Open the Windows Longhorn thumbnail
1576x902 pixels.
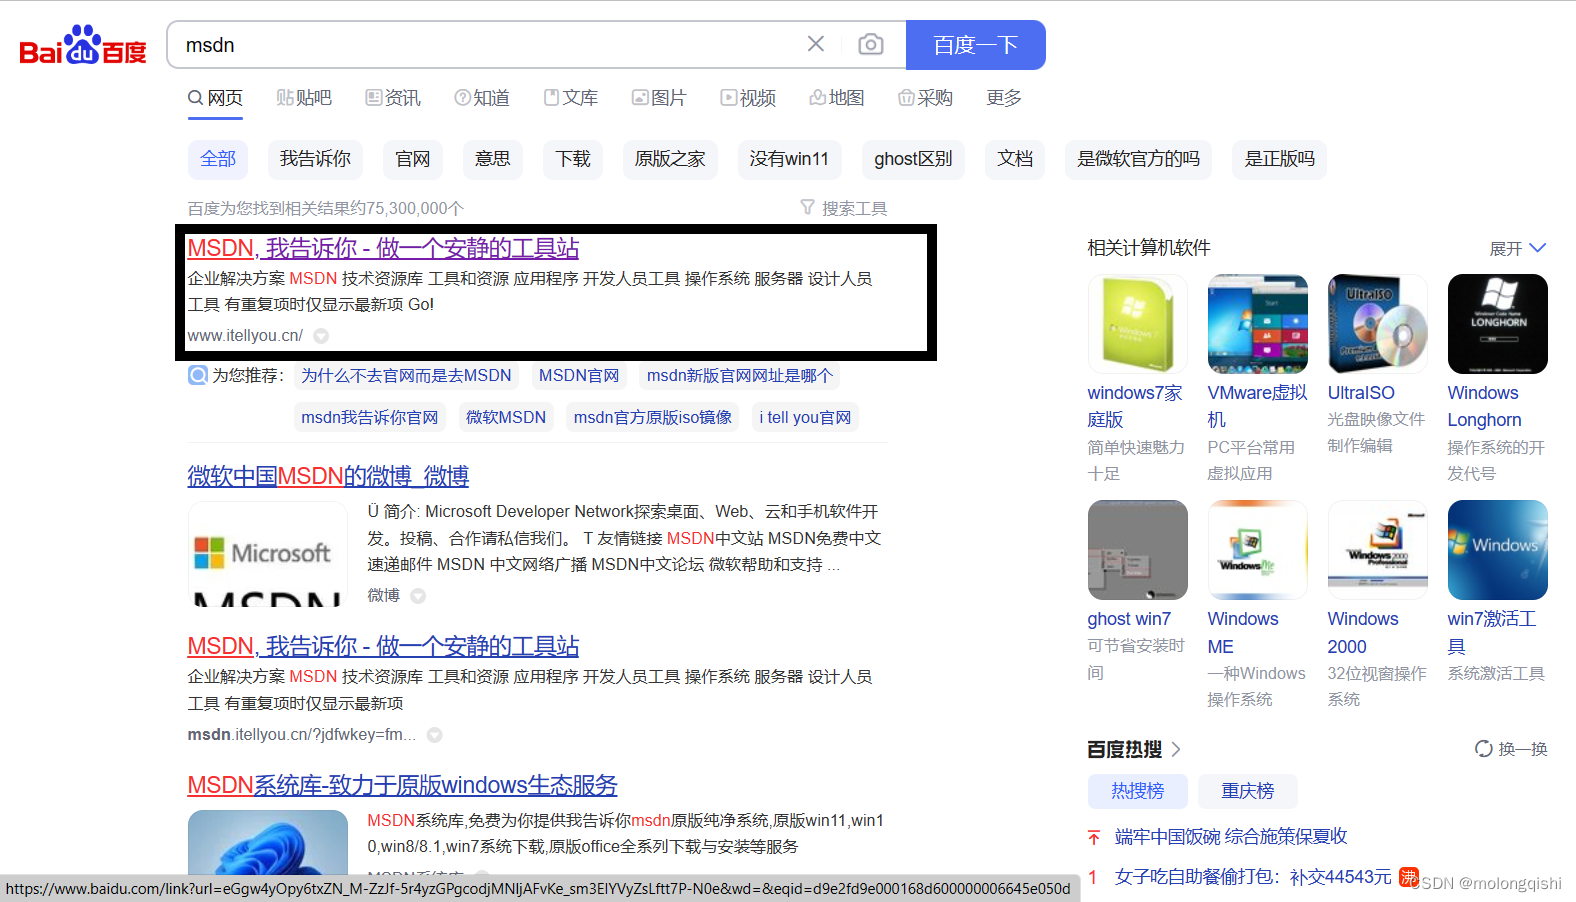pos(1498,324)
